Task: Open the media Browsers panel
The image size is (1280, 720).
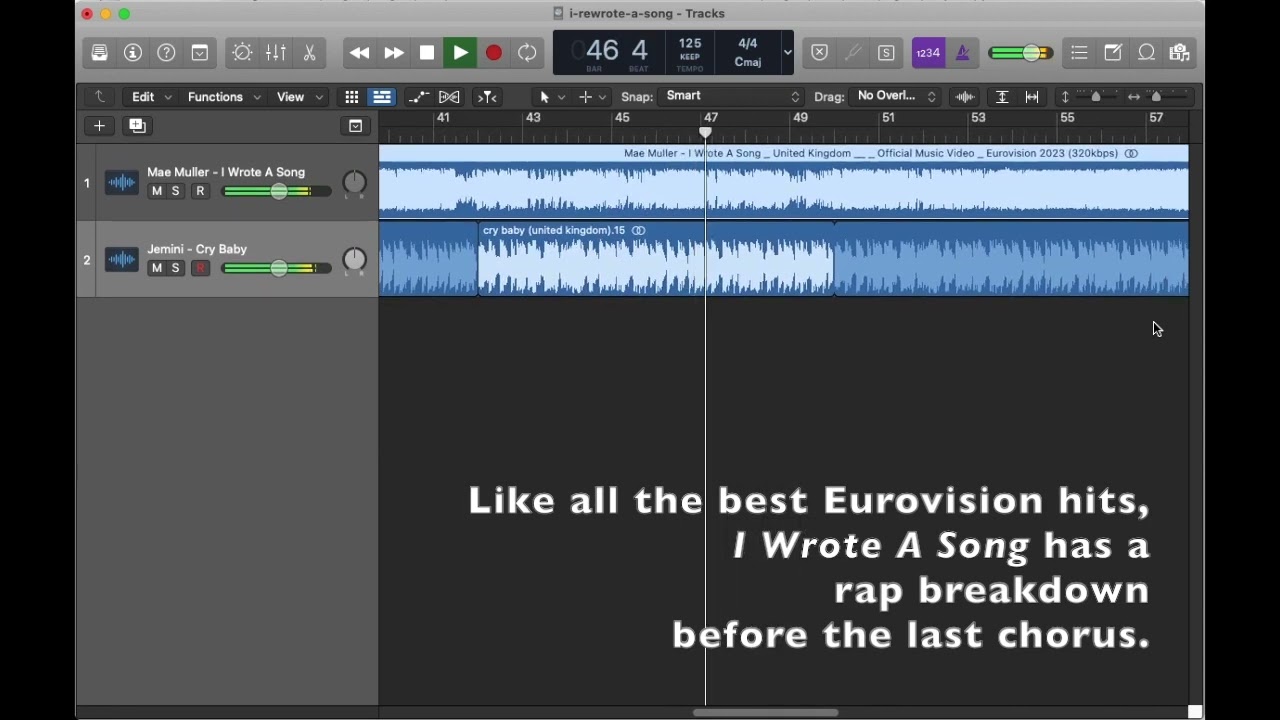Action: click(1180, 53)
